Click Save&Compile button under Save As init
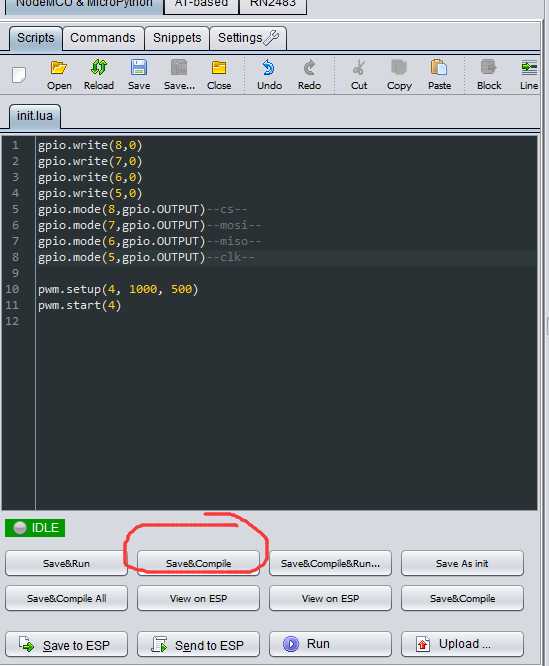The height and width of the screenshot is (666, 549). 462,598
